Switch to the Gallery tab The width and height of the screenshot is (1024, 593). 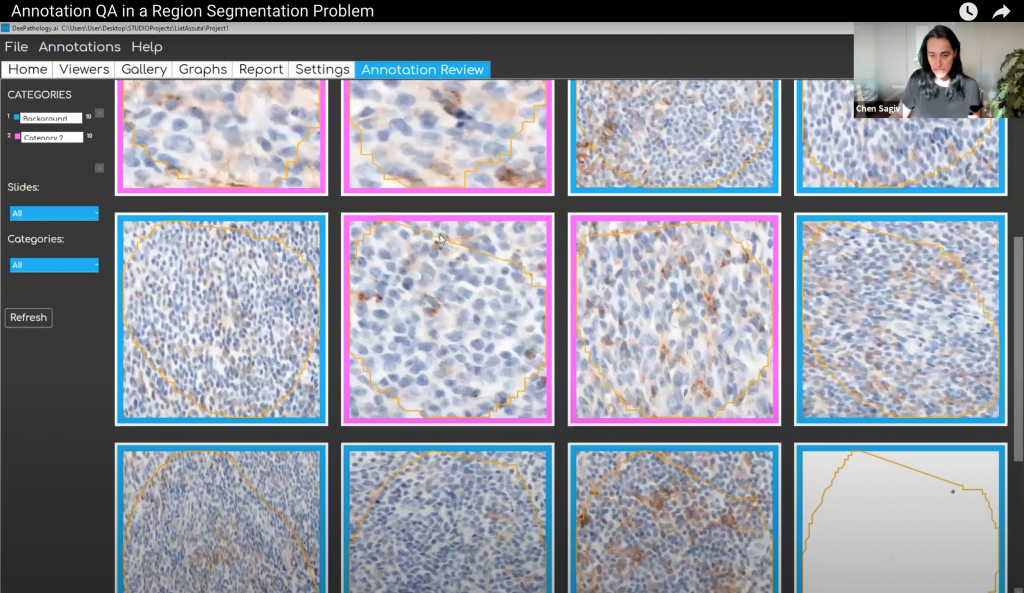tap(143, 69)
